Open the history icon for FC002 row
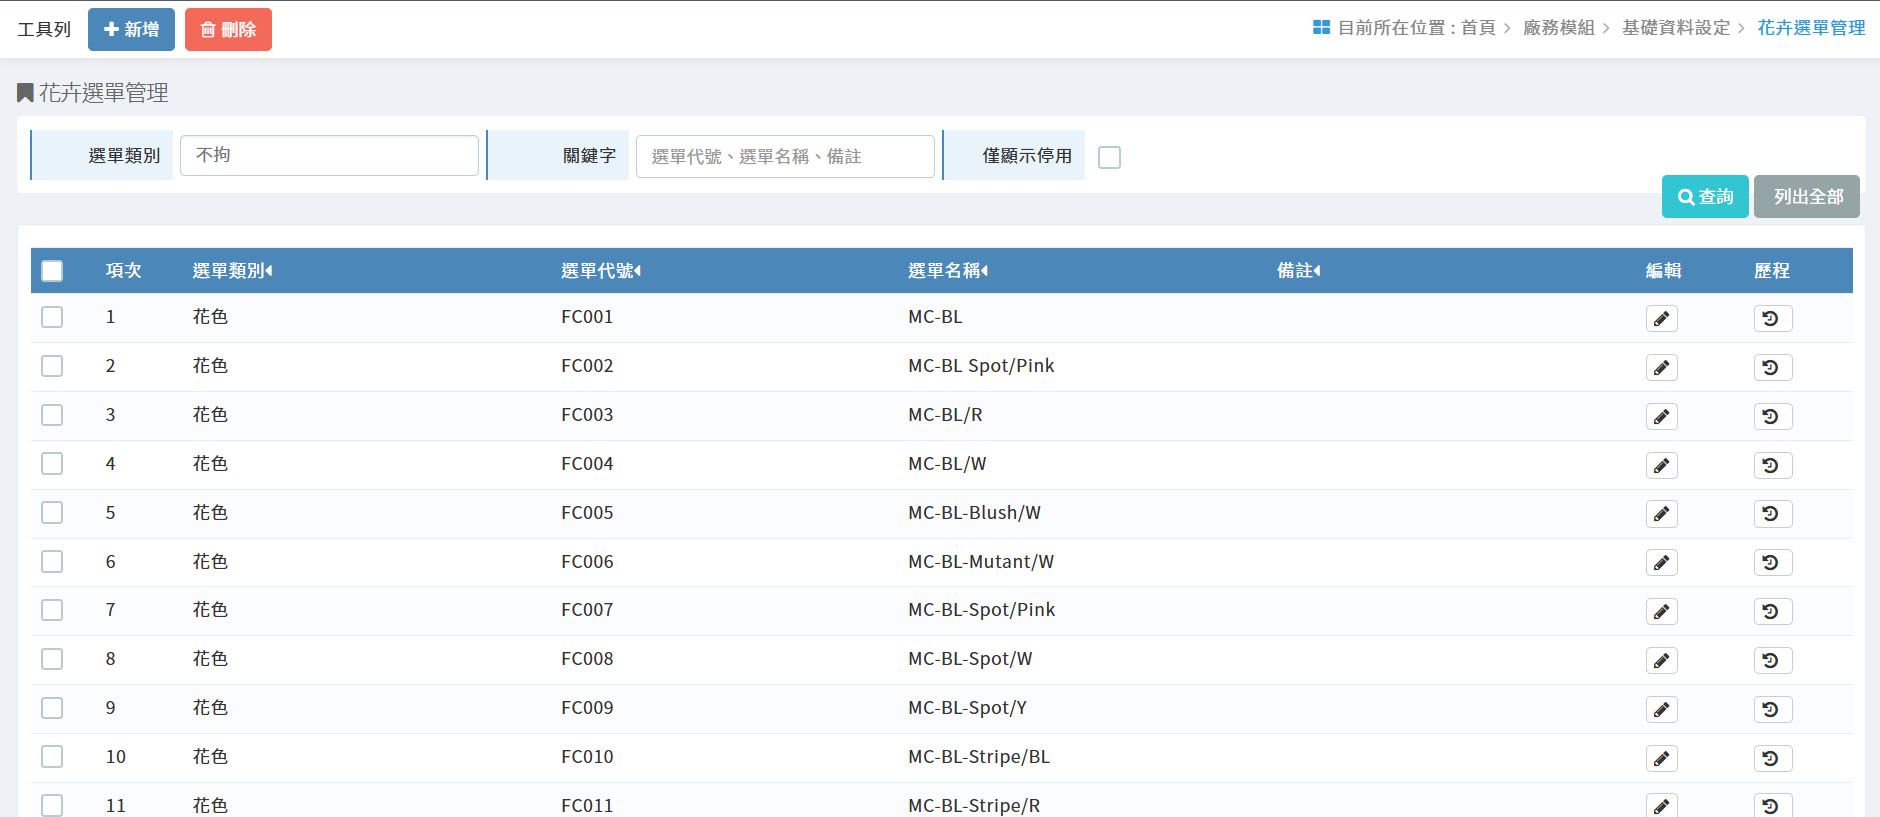This screenshot has width=1880, height=817. (1772, 368)
